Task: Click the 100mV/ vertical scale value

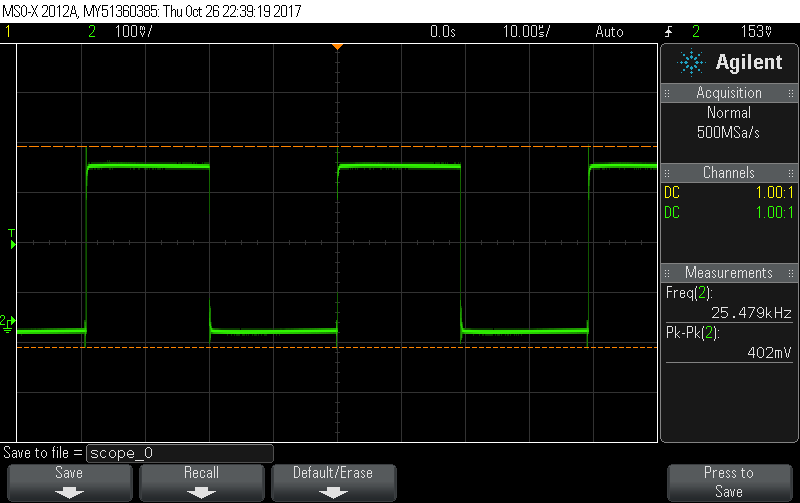Action: pos(134,32)
